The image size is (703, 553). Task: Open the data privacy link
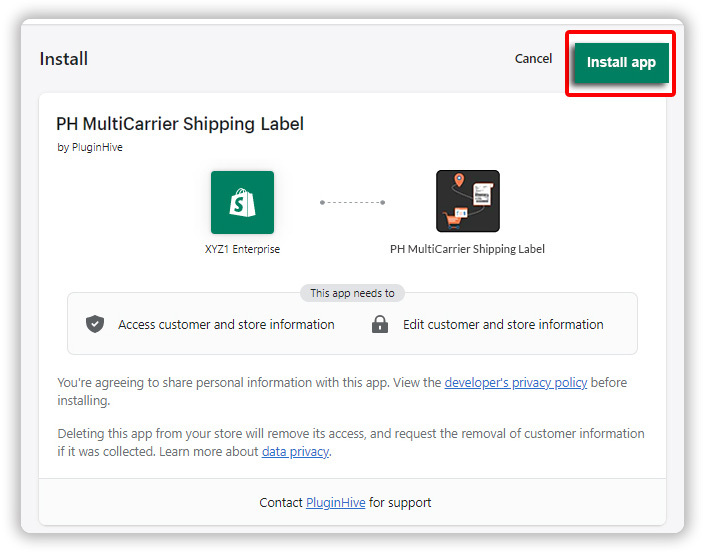coord(295,452)
